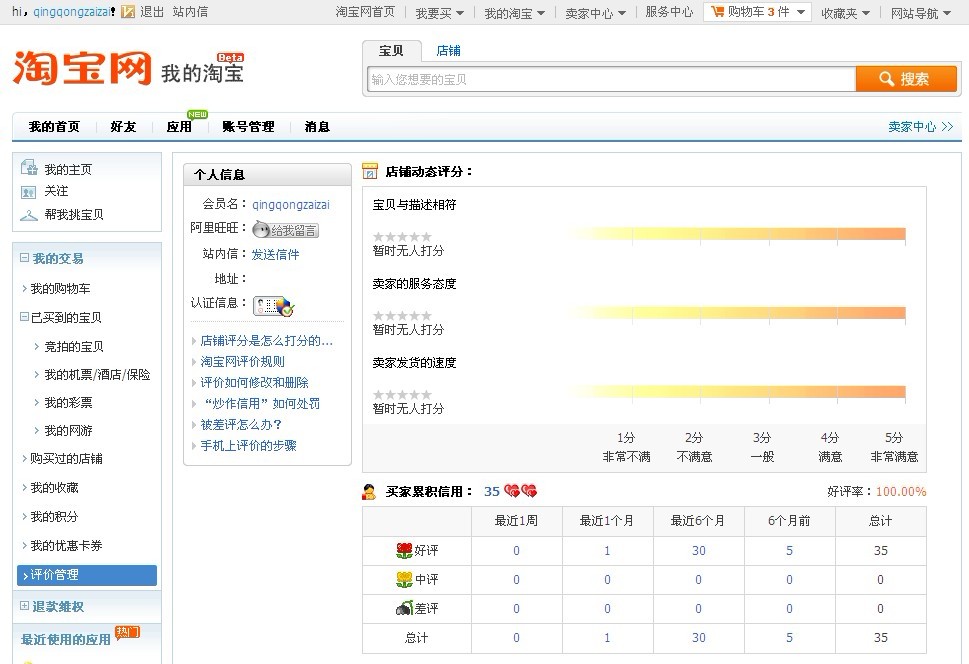Click the 发送信件 link
The width and height of the screenshot is (969, 664).
[x=275, y=254]
